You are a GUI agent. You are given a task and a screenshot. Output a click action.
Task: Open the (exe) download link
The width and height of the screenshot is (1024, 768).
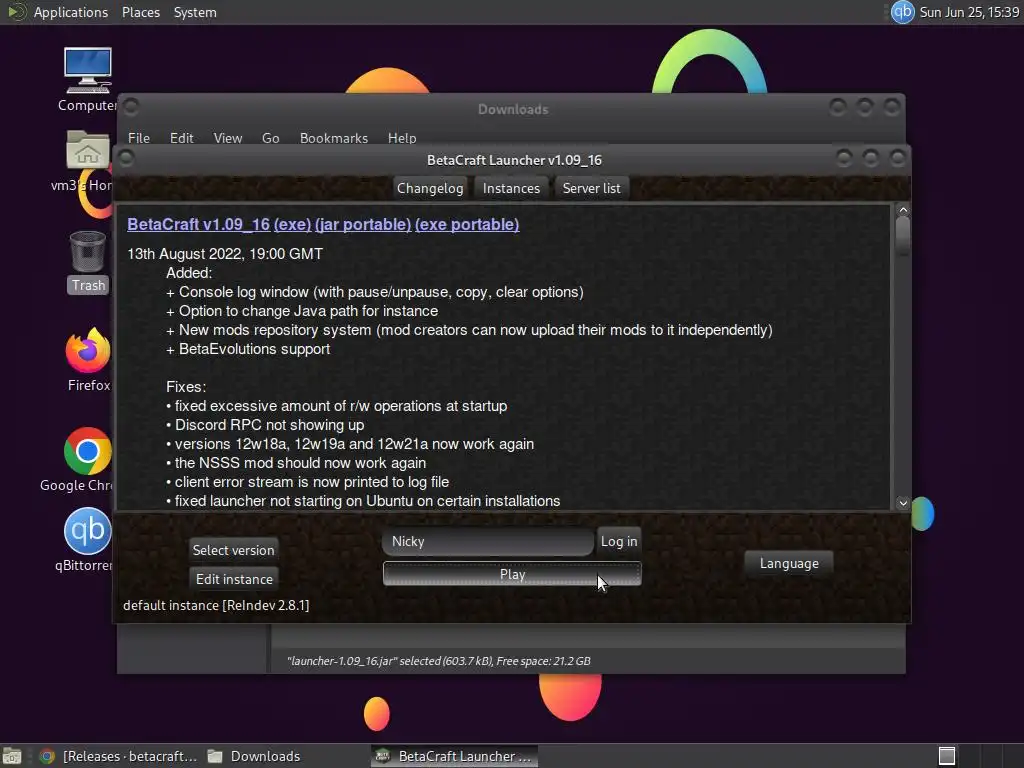coord(292,224)
